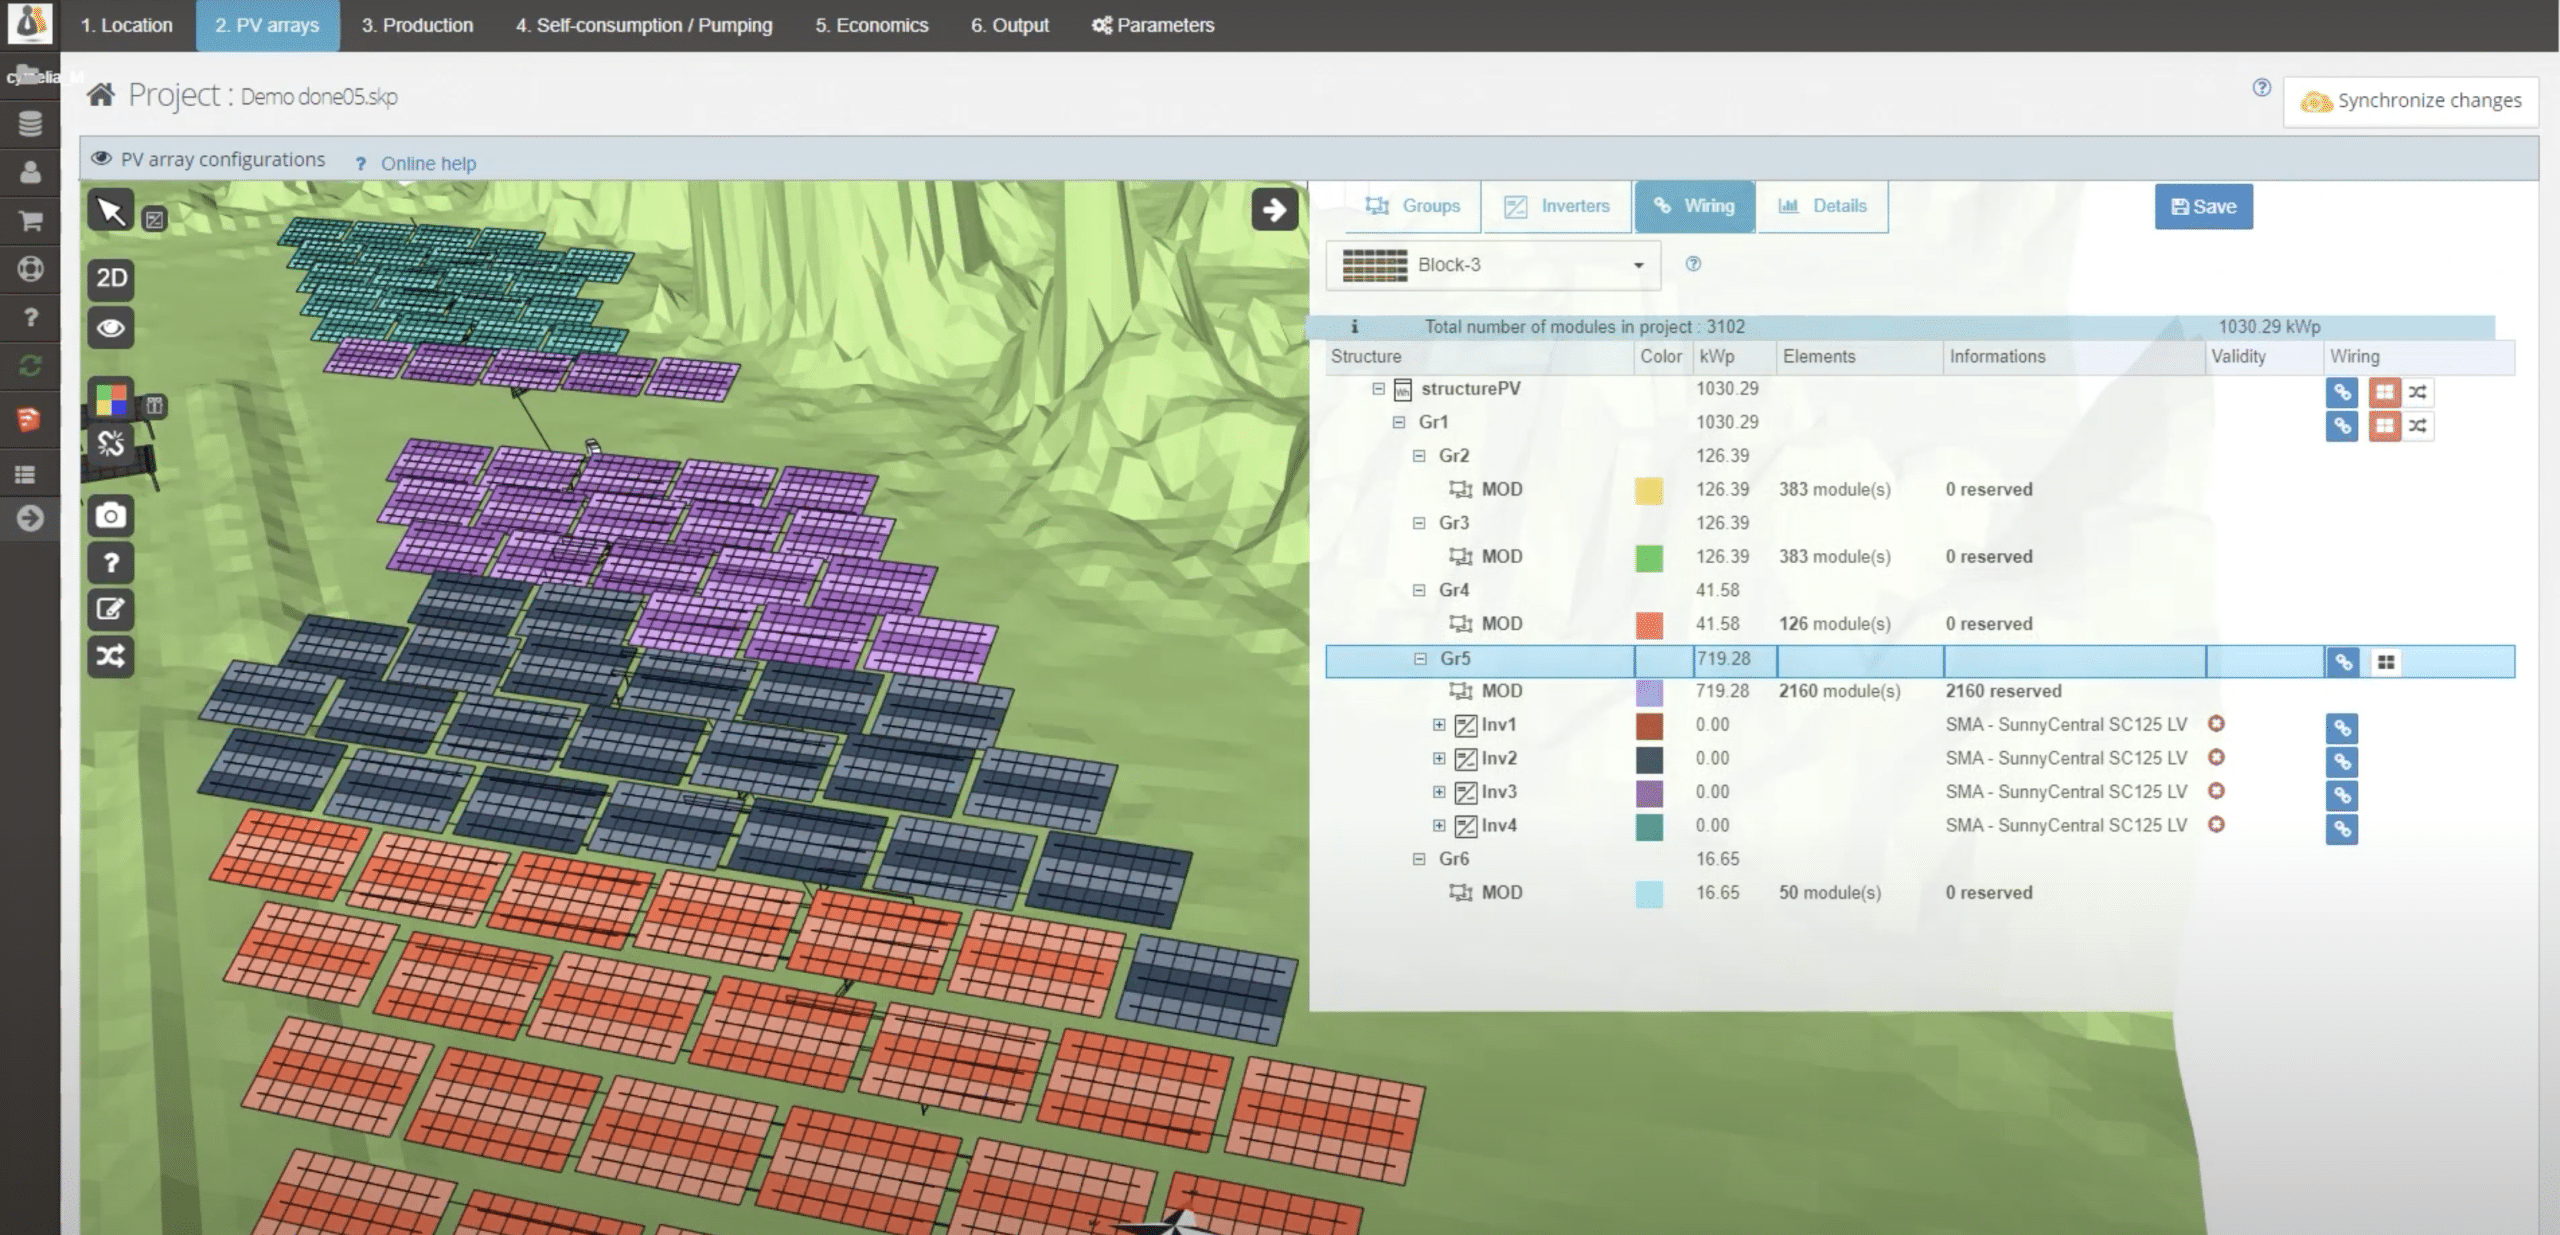Click the grid icon on Gr5 row
The width and height of the screenshot is (2560, 1235).
[x=2386, y=662]
